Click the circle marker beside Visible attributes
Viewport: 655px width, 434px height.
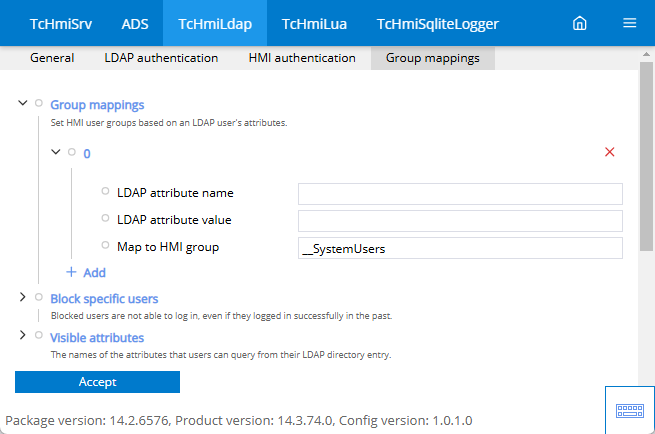[39, 335]
